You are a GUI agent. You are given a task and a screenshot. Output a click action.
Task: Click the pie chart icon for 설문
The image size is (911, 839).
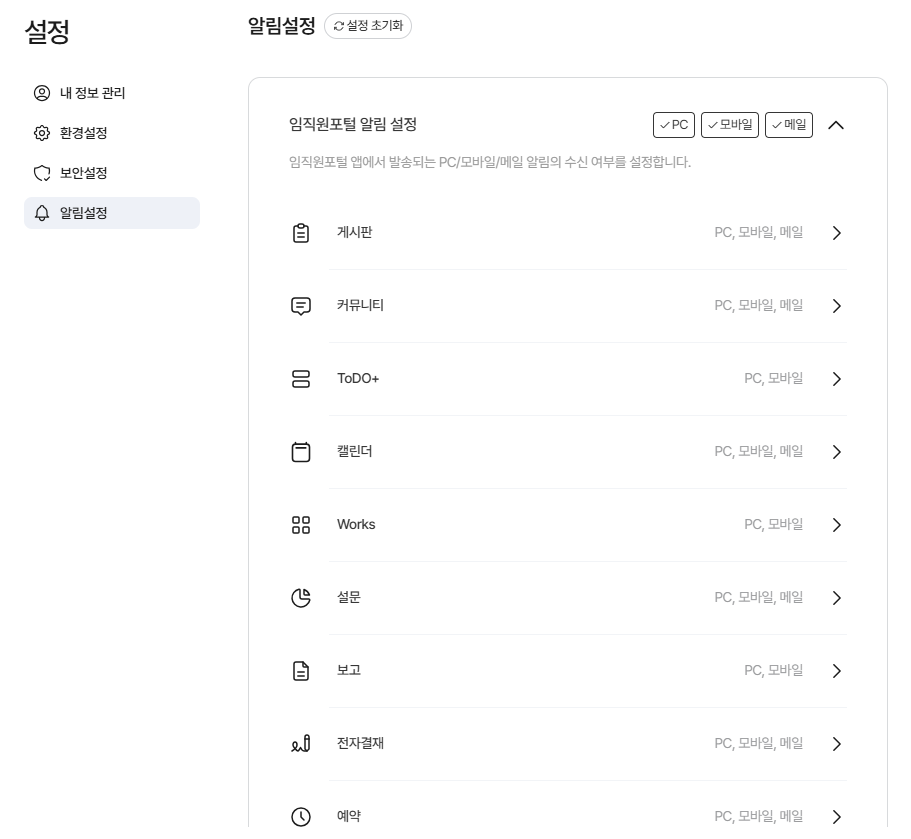(301, 598)
